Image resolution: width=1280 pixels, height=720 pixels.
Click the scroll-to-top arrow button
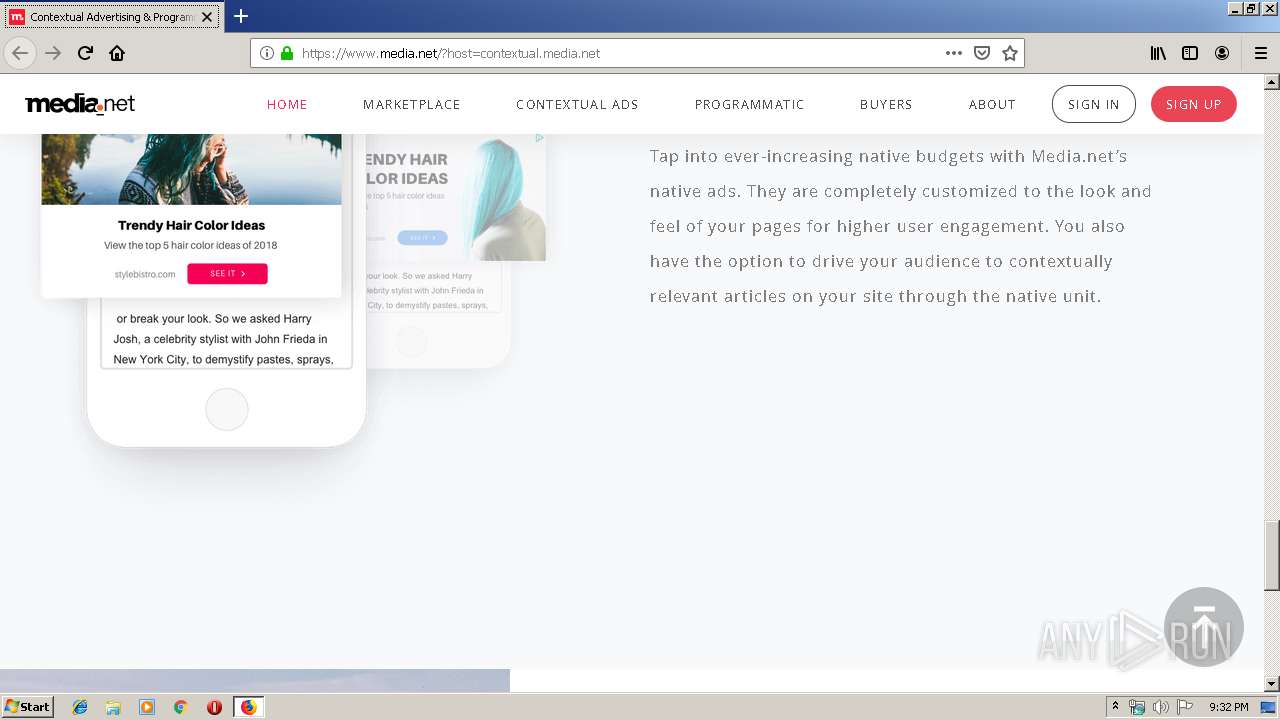[x=1204, y=627]
